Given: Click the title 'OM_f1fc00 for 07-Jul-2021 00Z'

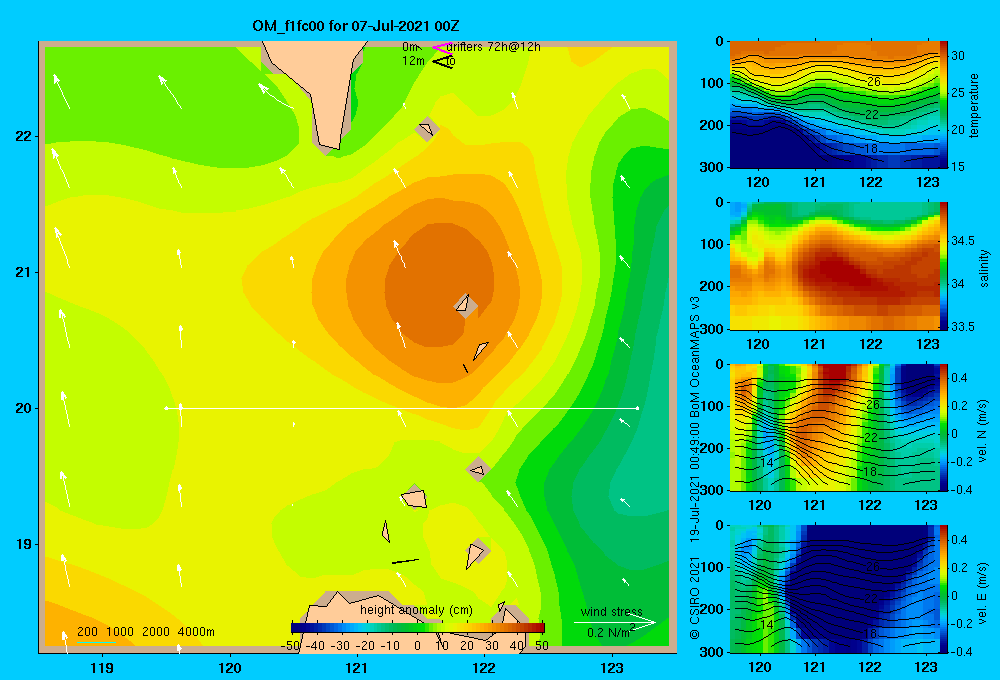Looking at the screenshot, I should click(x=356, y=26).
